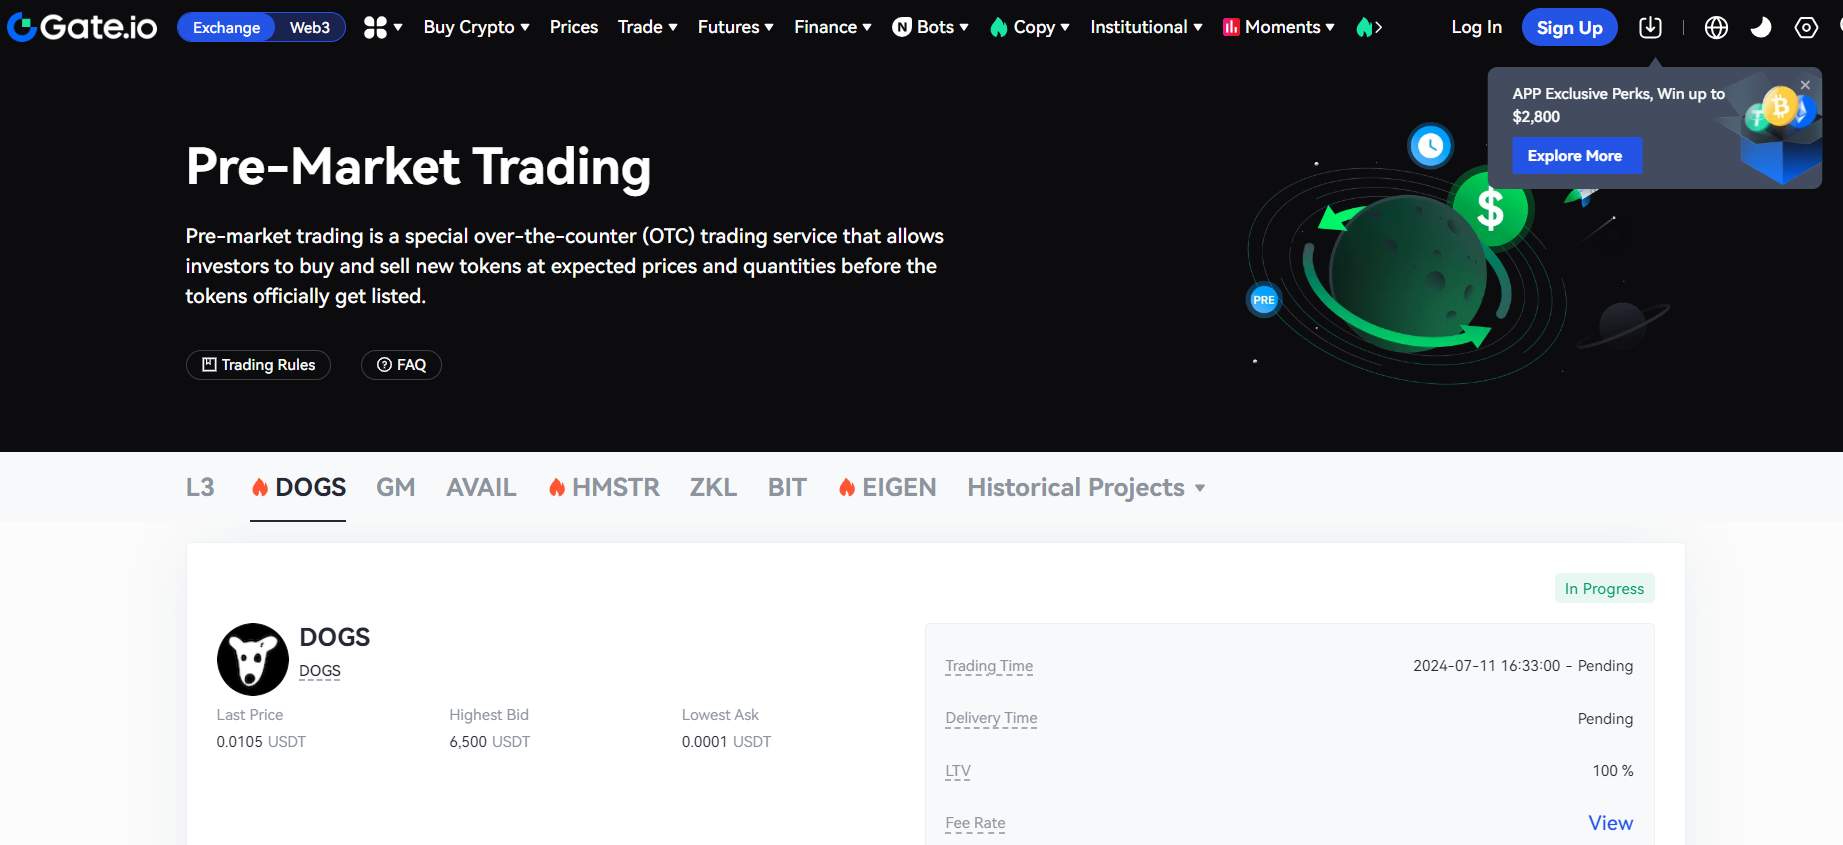
Task: Open language globe selector
Action: 1716,27
